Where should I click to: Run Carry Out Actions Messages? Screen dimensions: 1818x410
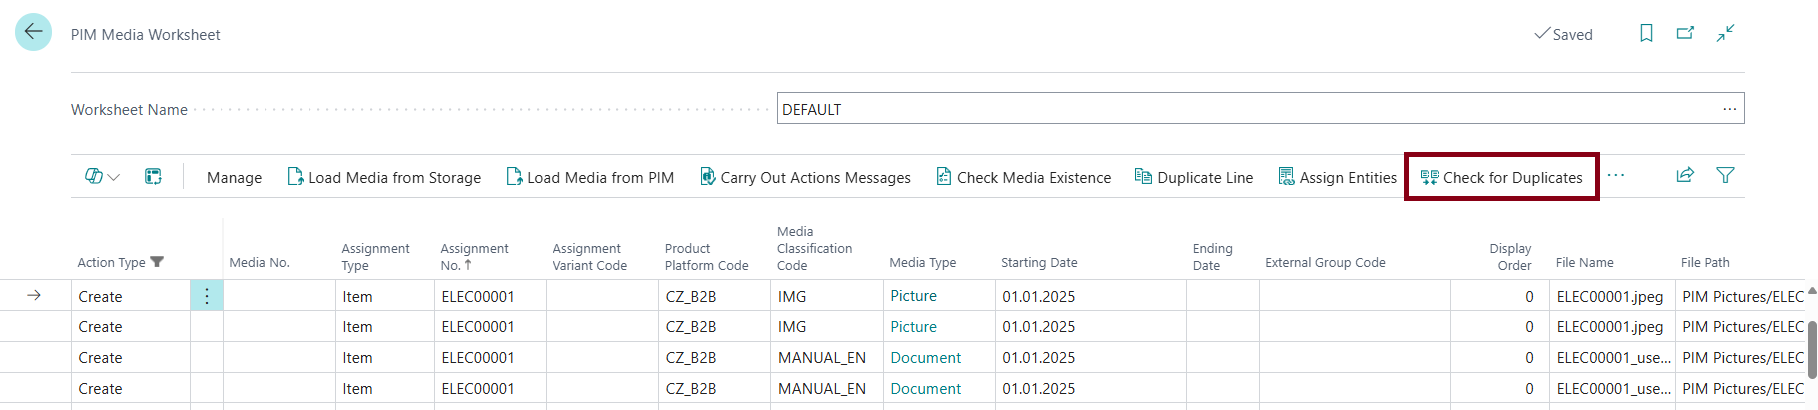(805, 177)
